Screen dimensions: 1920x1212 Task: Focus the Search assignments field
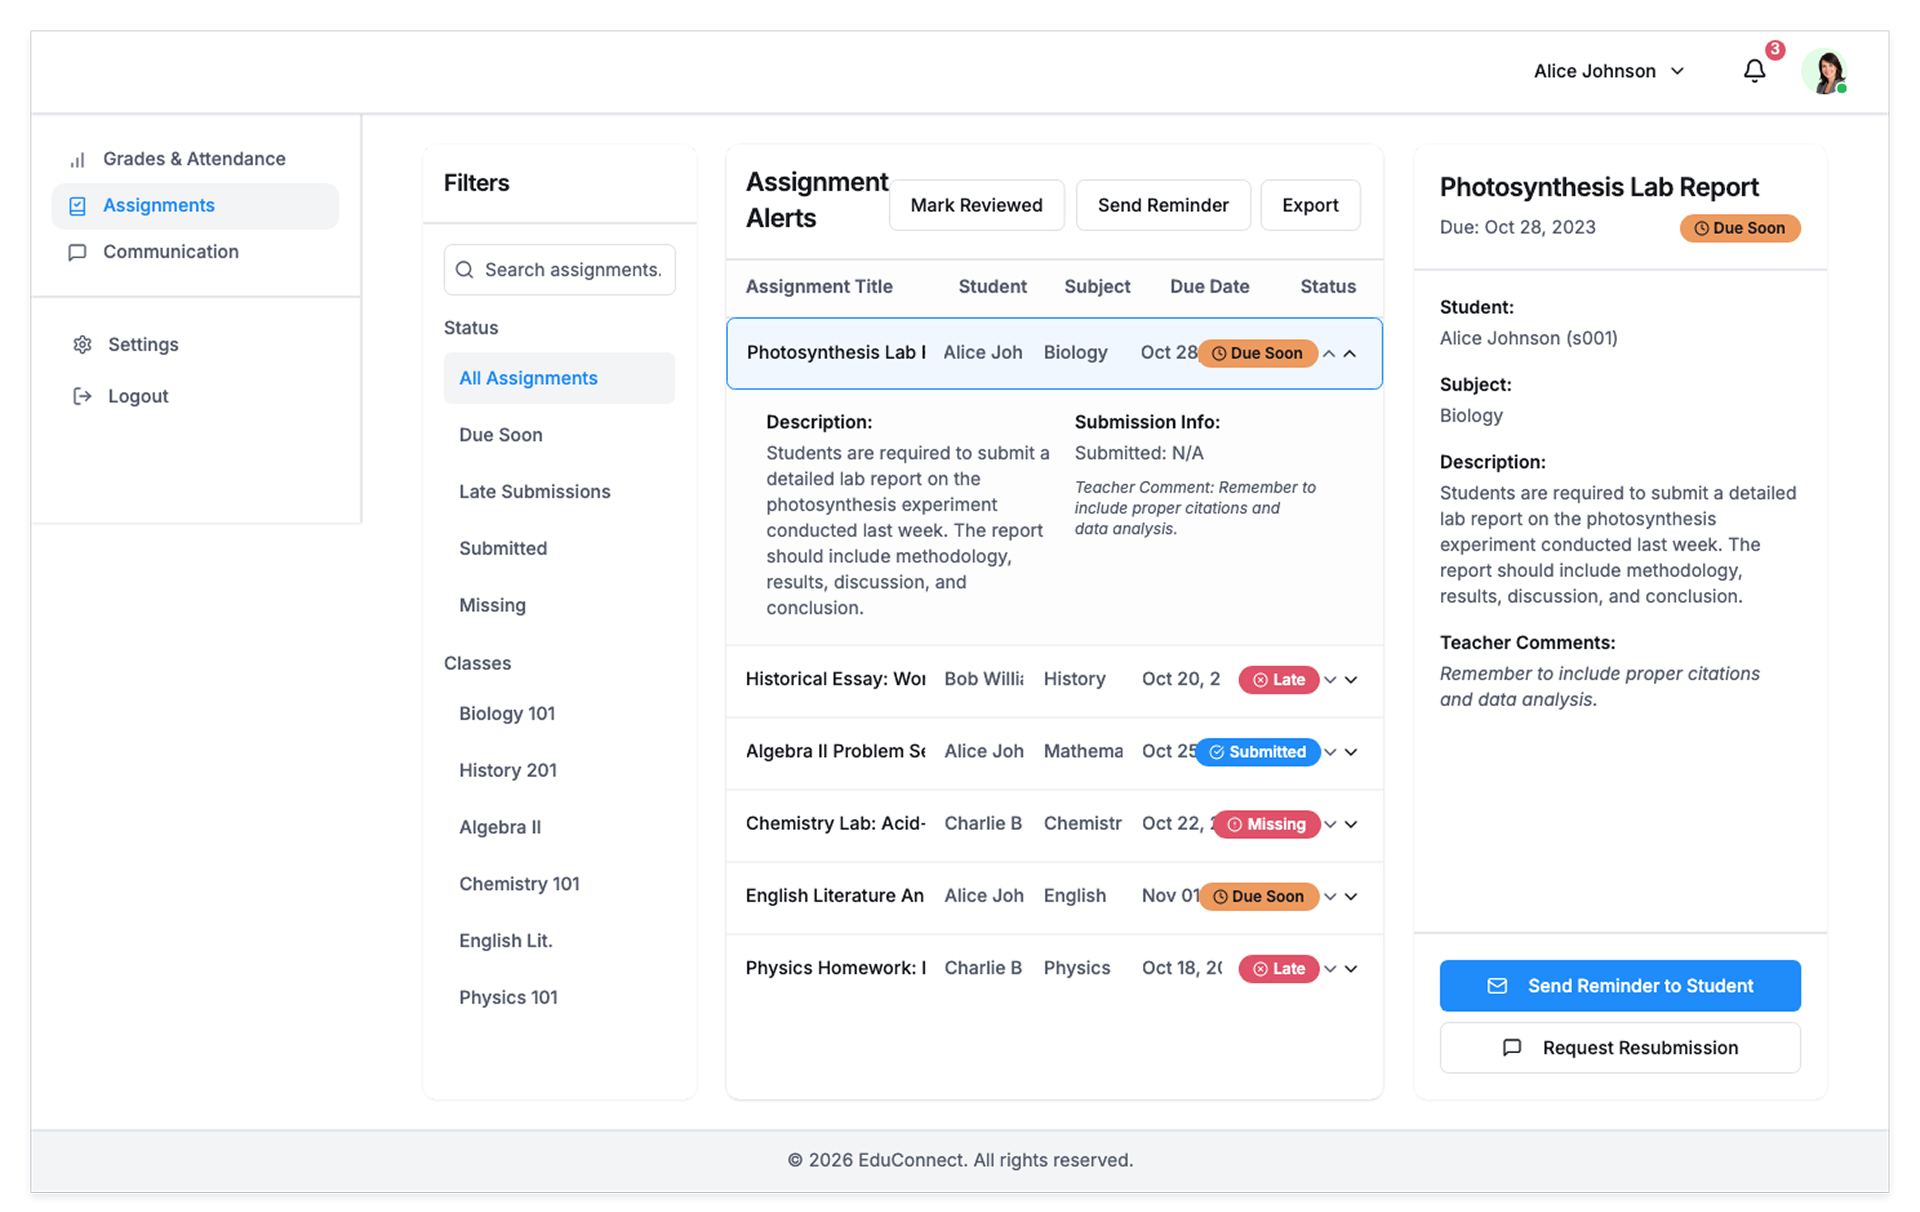click(x=572, y=270)
